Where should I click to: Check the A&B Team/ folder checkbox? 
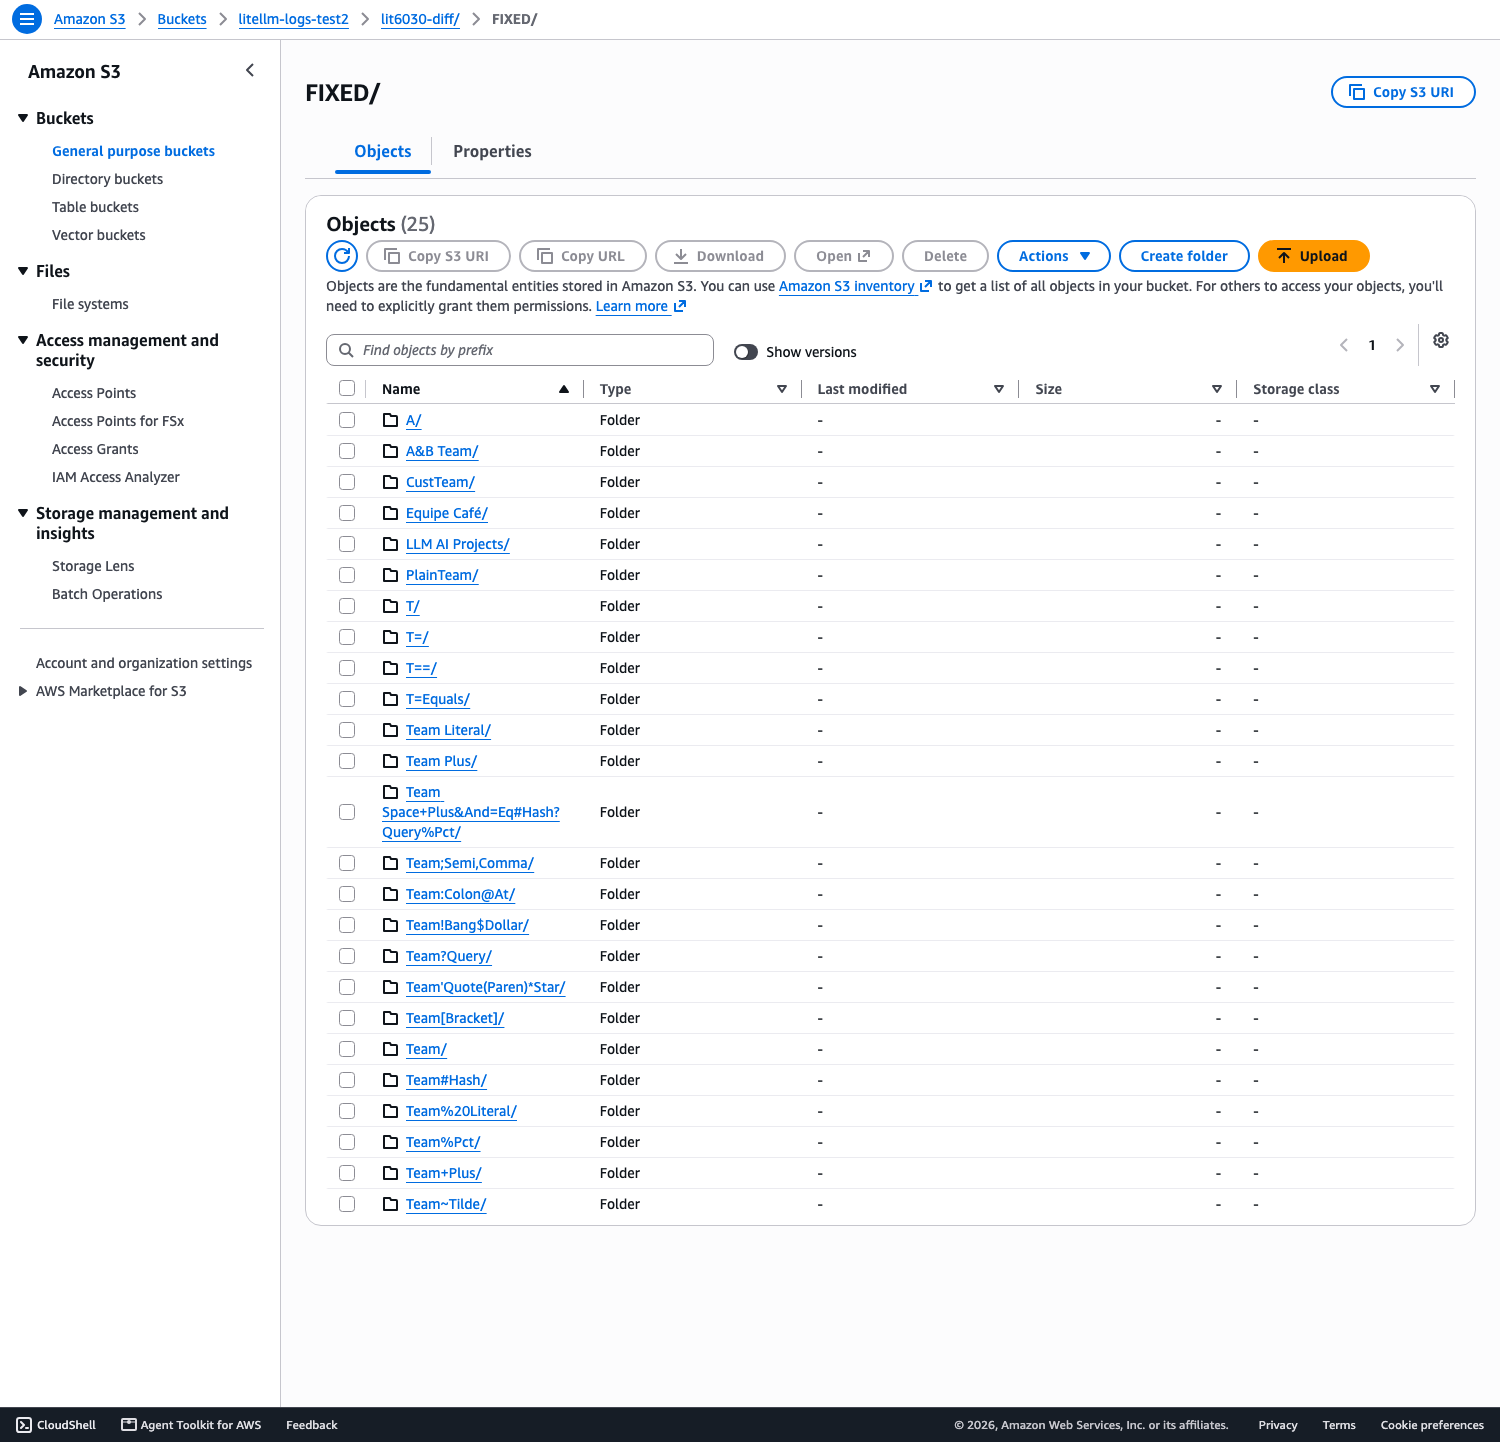click(x=347, y=451)
